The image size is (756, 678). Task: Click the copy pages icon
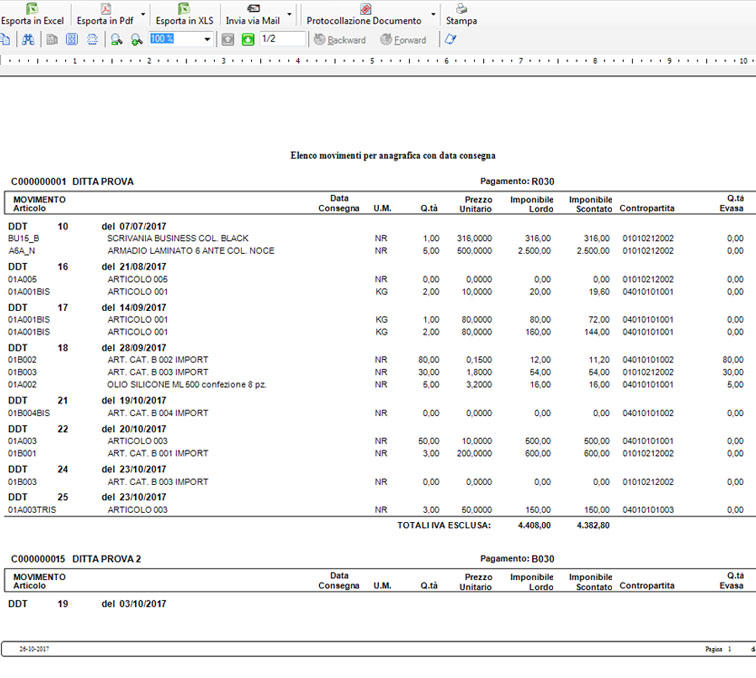pos(5,40)
